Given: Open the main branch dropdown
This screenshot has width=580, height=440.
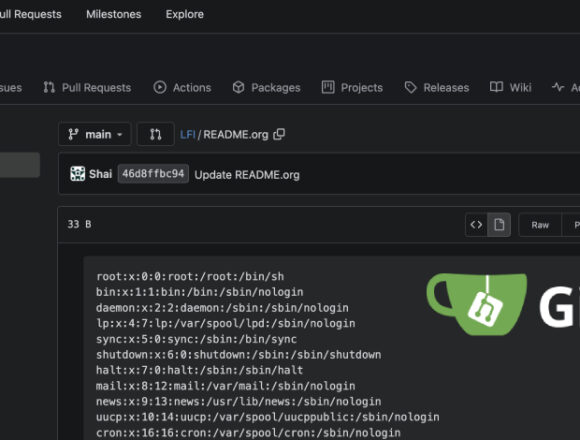Looking at the screenshot, I should coord(95,134).
